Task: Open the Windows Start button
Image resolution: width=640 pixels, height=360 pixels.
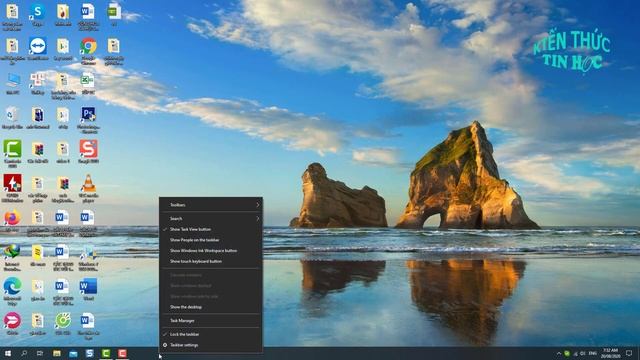Action: 8,353
